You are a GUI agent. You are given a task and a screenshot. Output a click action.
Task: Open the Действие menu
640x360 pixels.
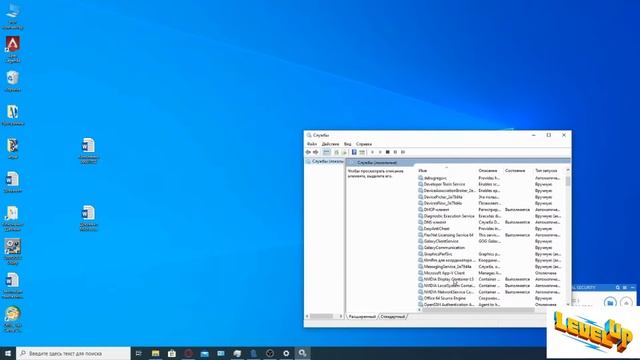[330, 144]
